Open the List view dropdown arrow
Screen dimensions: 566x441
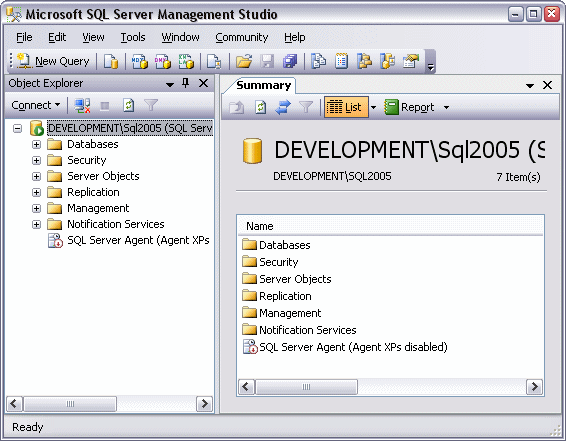click(373, 107)
